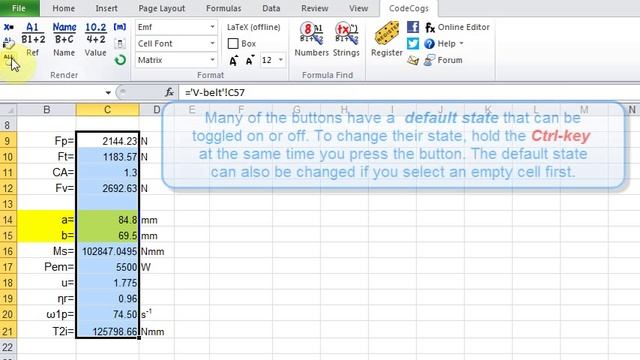This screenshot has height=360, width=640.
Task: Select cell with value 125798.66
Action: pyautogui.click(x=107, y=331)
